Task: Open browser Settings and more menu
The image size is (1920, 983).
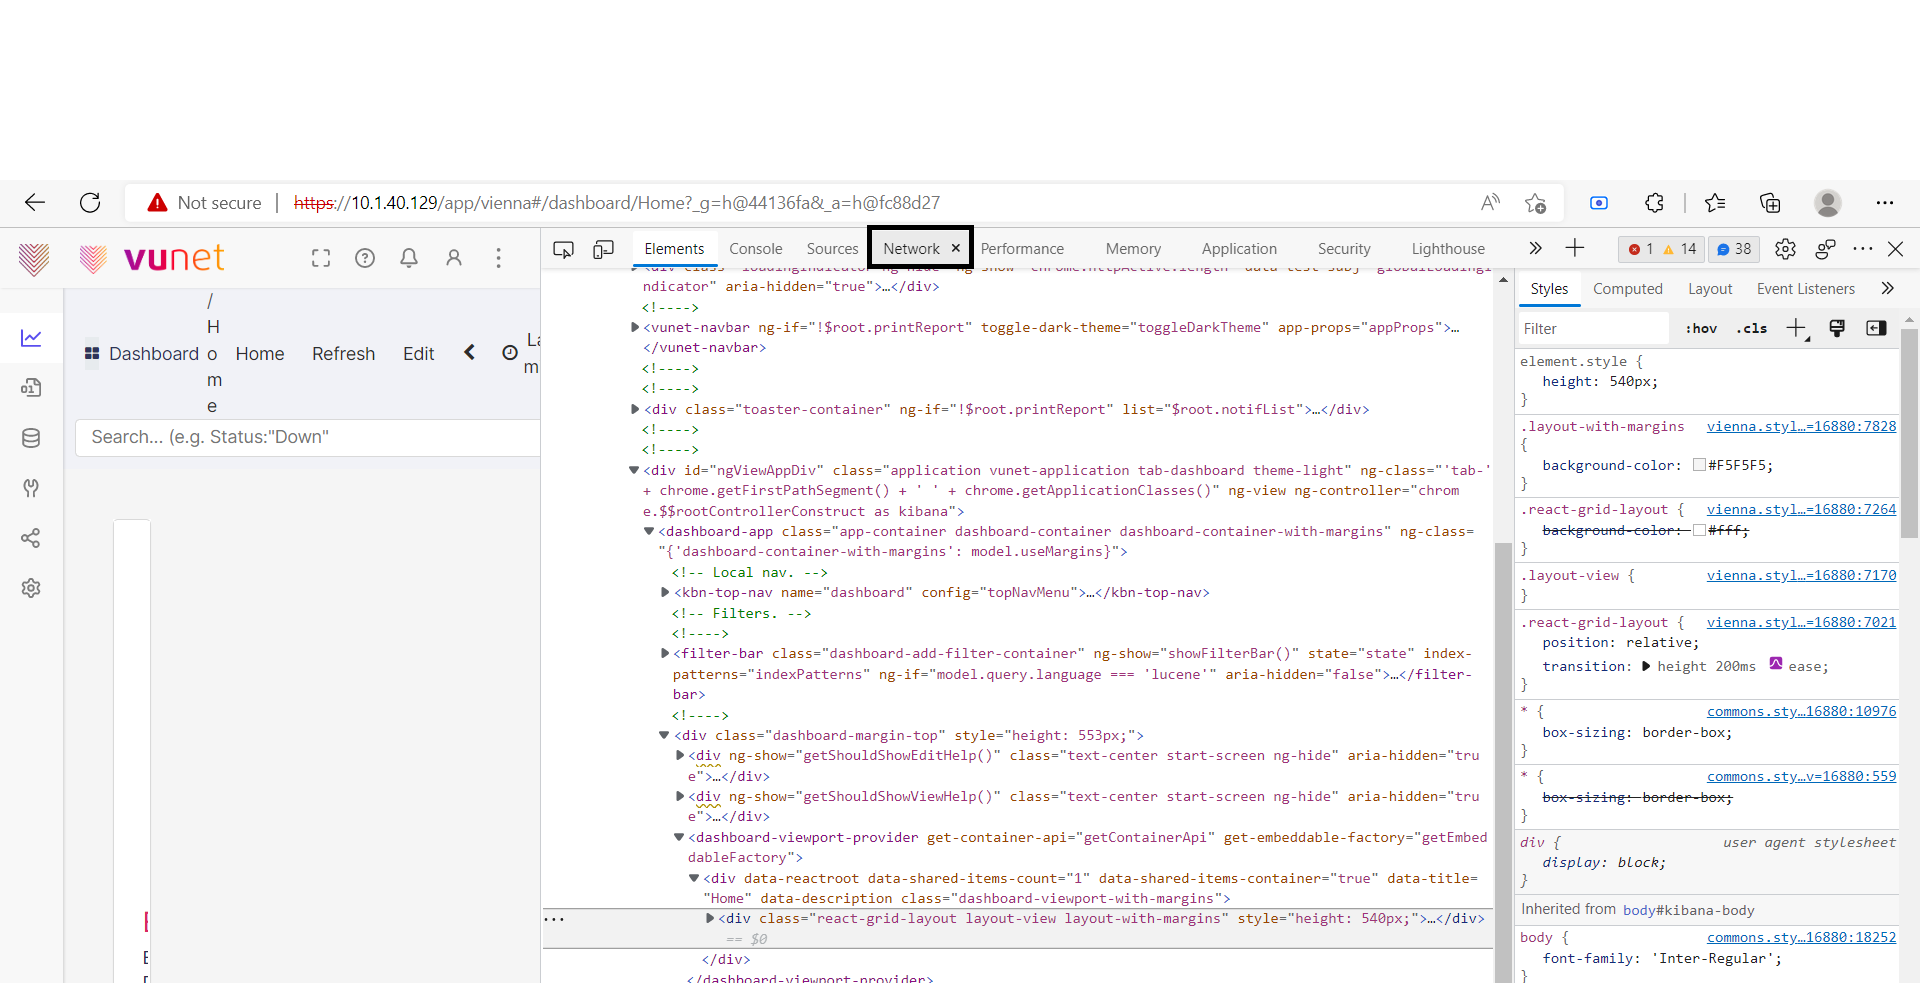Action: coord(1885,203)
